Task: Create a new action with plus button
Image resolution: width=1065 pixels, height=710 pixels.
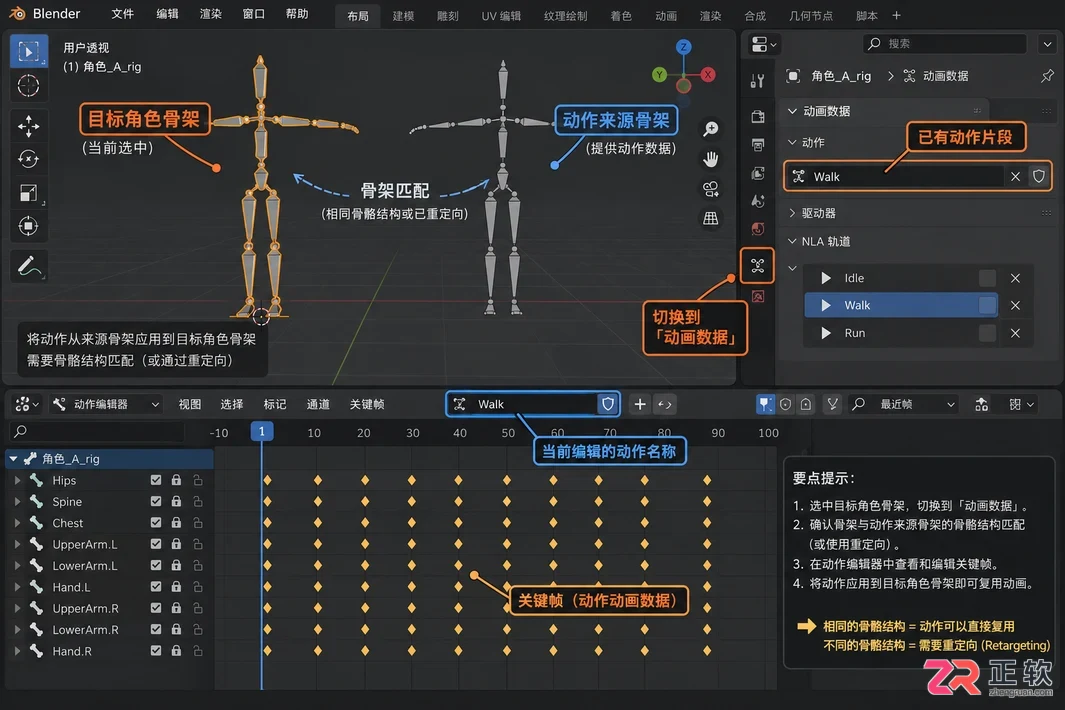Action: click(640, 404)
